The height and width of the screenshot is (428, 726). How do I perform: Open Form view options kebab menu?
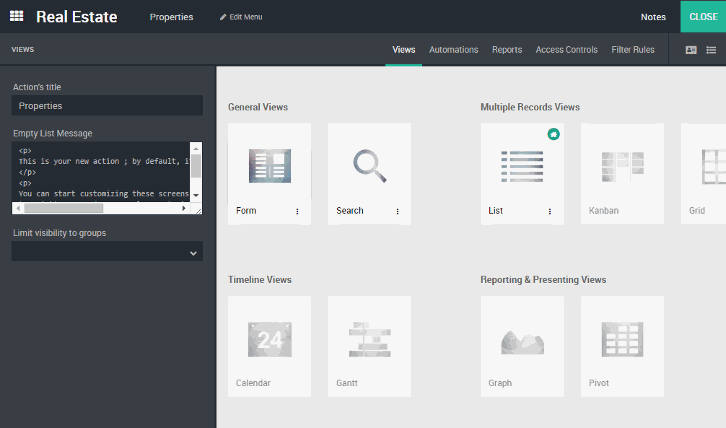click(297, 211)
